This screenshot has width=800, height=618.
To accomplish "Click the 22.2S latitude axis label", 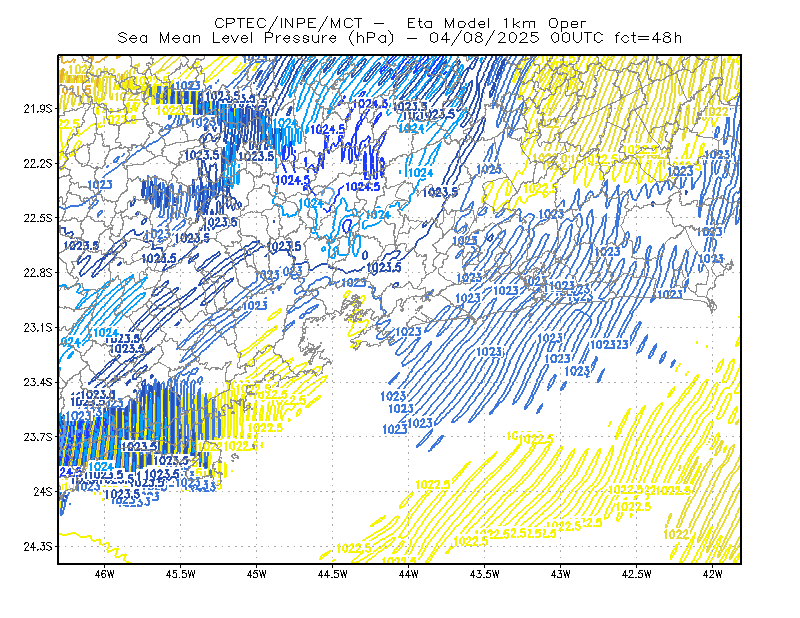I will (38, 163).
